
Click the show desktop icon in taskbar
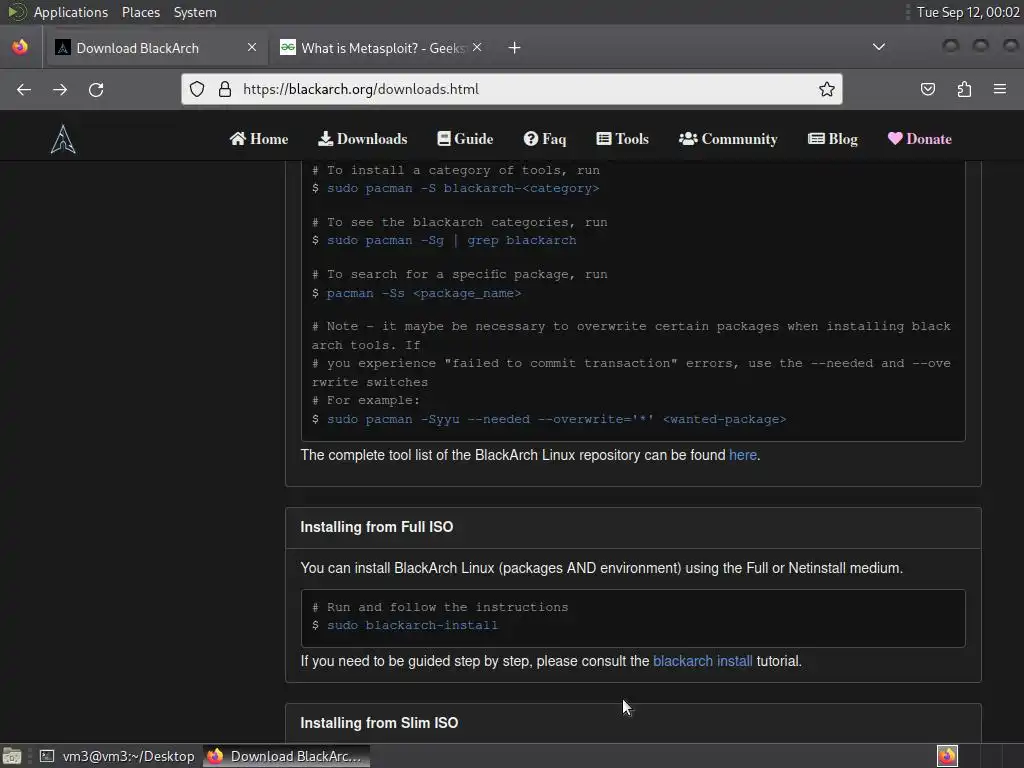12,756
